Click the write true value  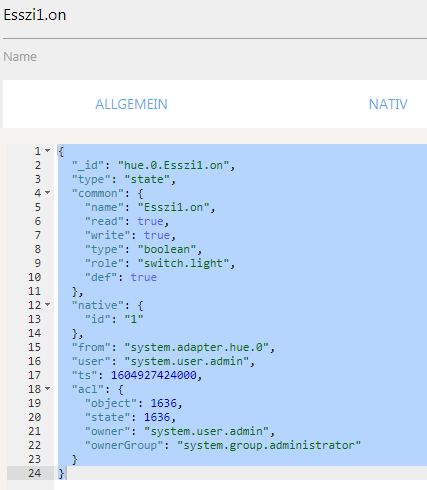157,235
